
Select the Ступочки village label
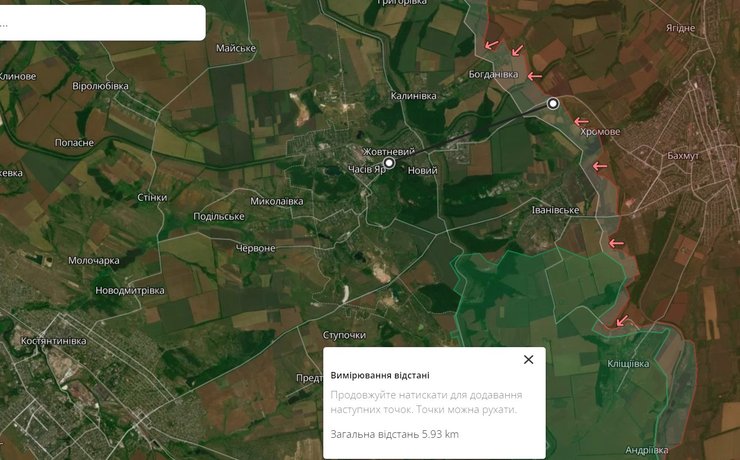(x=344, y=335)
